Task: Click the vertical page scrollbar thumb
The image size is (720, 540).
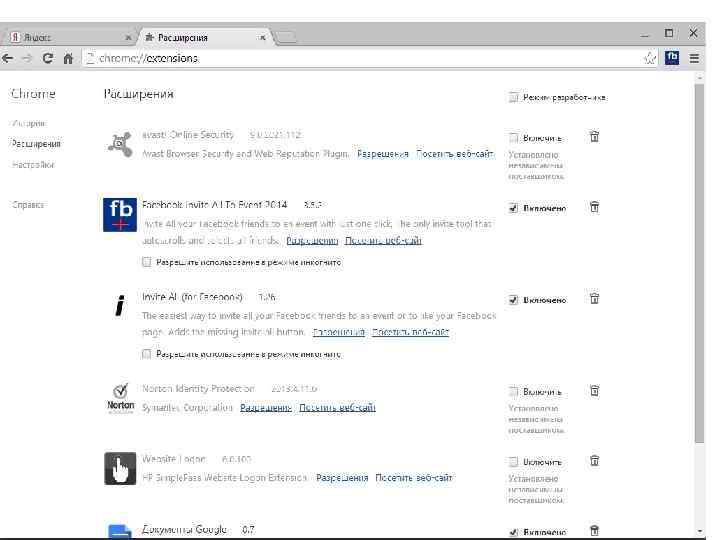Action: pos(699,264)
